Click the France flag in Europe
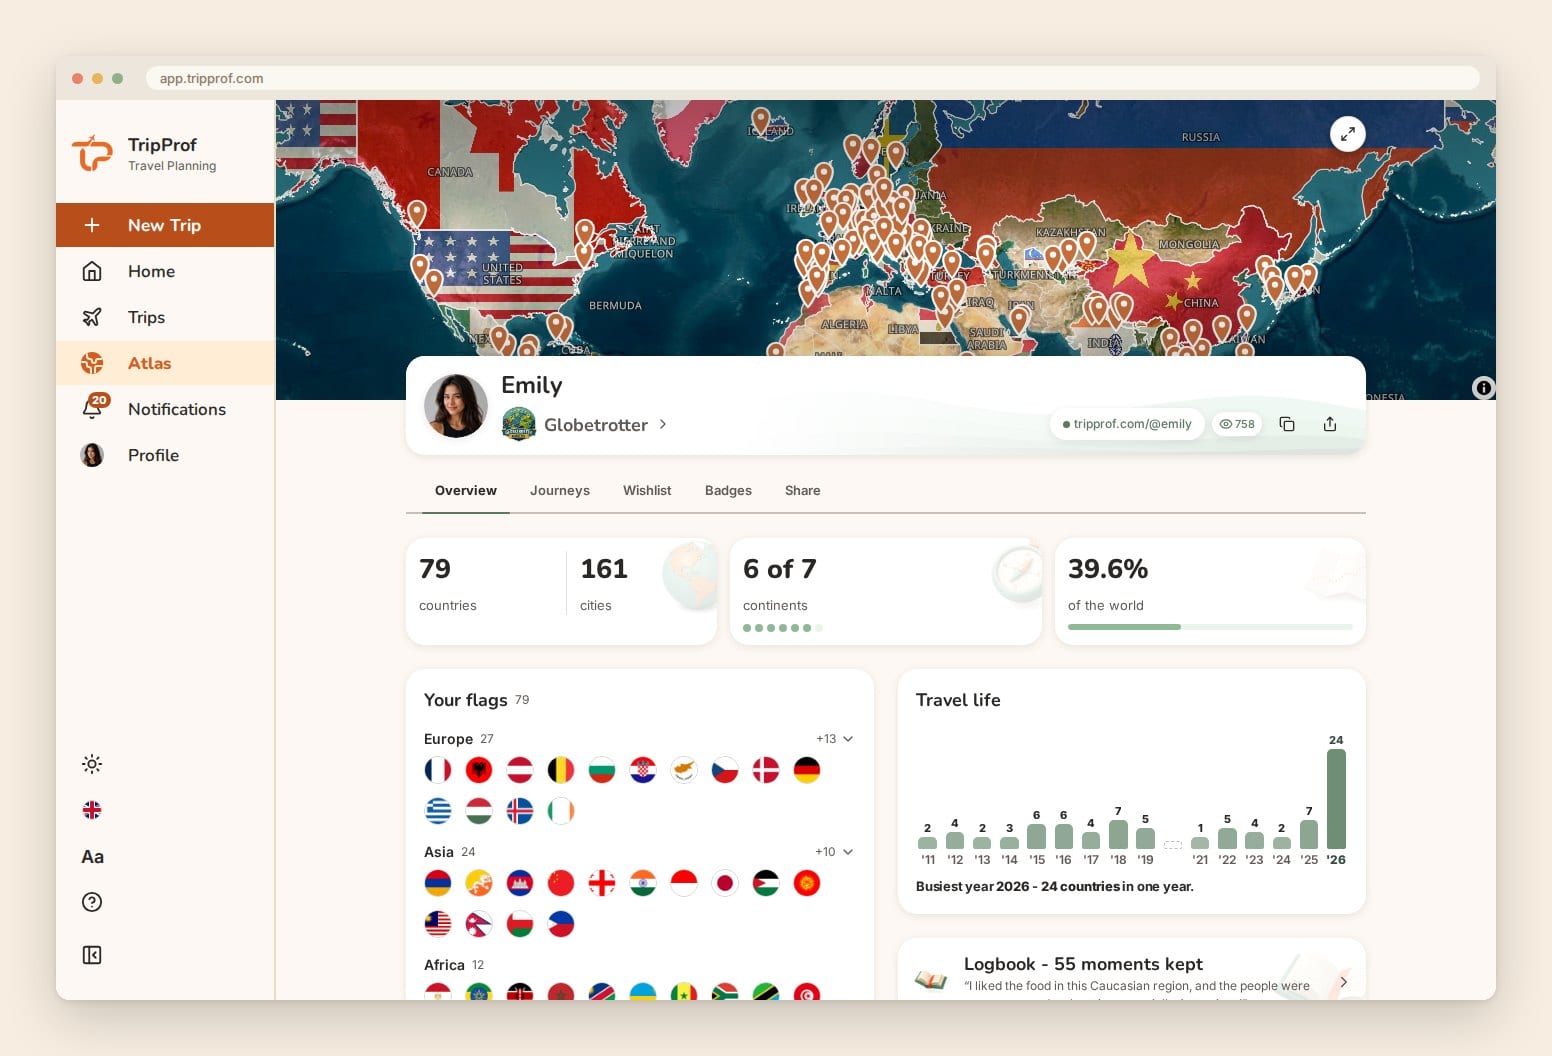This screenshot has height=1056, width=1552. 438,770
